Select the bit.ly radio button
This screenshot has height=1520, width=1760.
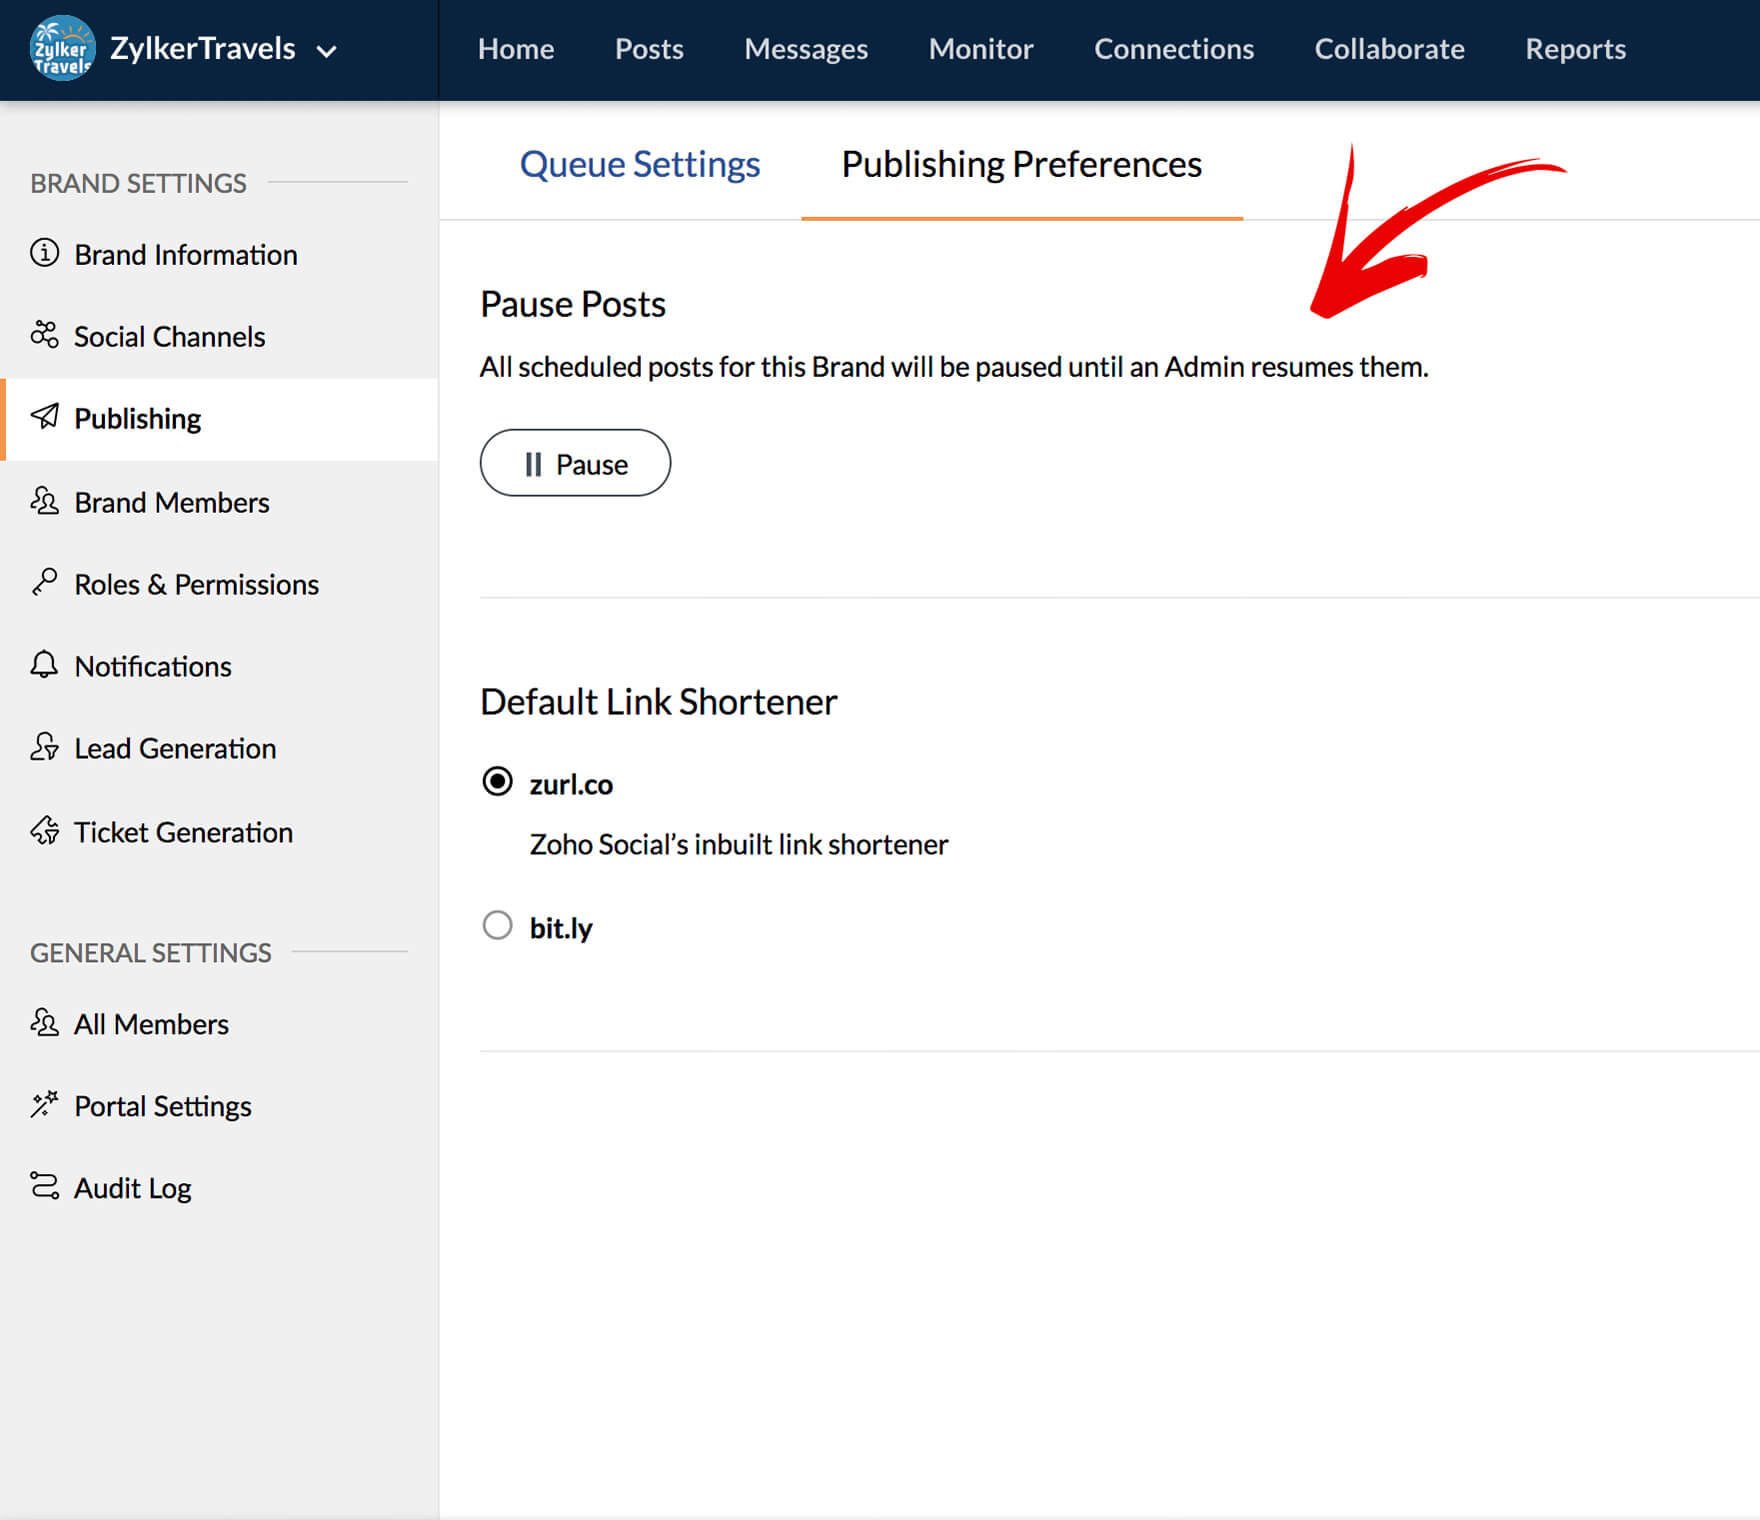tap(497, 925)
